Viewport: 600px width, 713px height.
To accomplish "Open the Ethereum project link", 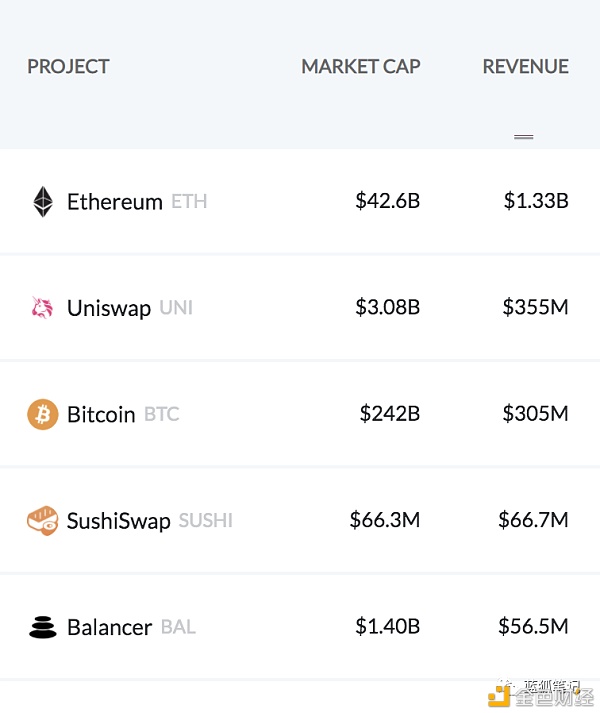I will point(115,201).
